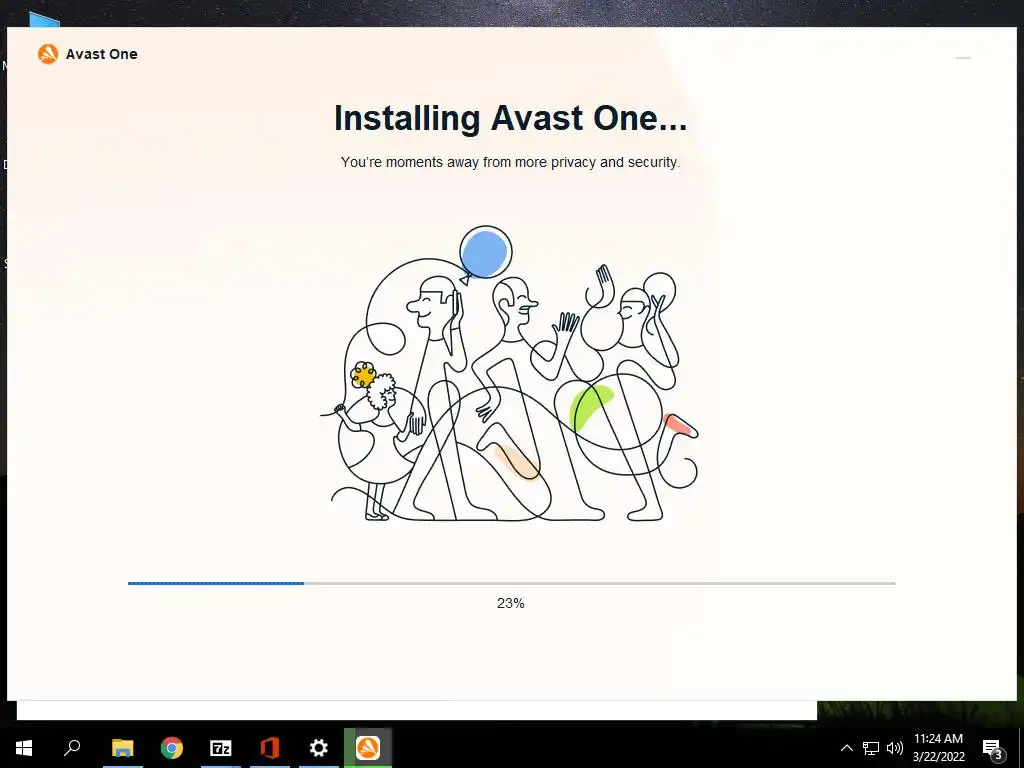Click the privacy and security subtitle text
1024x768 pixels.
511,162
